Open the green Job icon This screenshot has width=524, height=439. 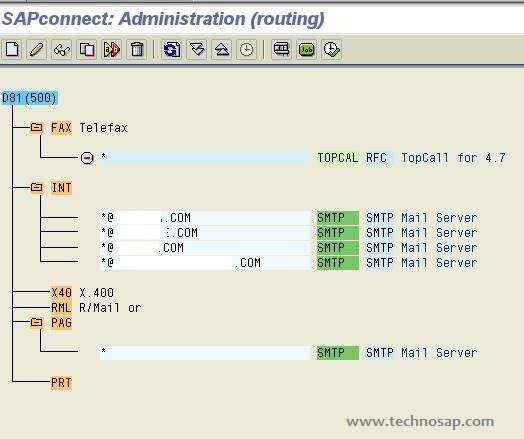point(306,49)
